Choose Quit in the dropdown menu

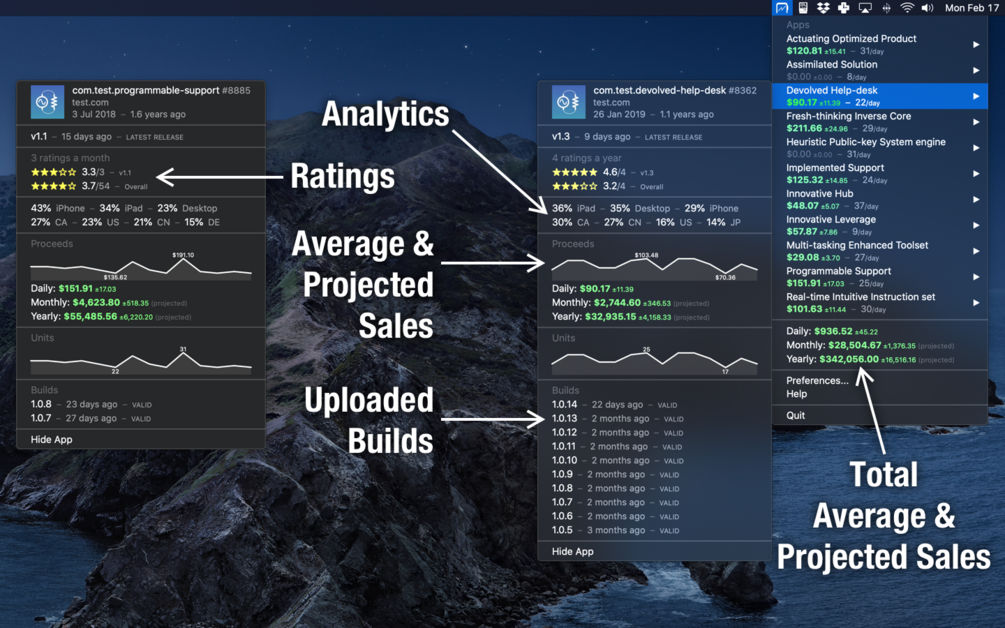[x=795, y=415]
